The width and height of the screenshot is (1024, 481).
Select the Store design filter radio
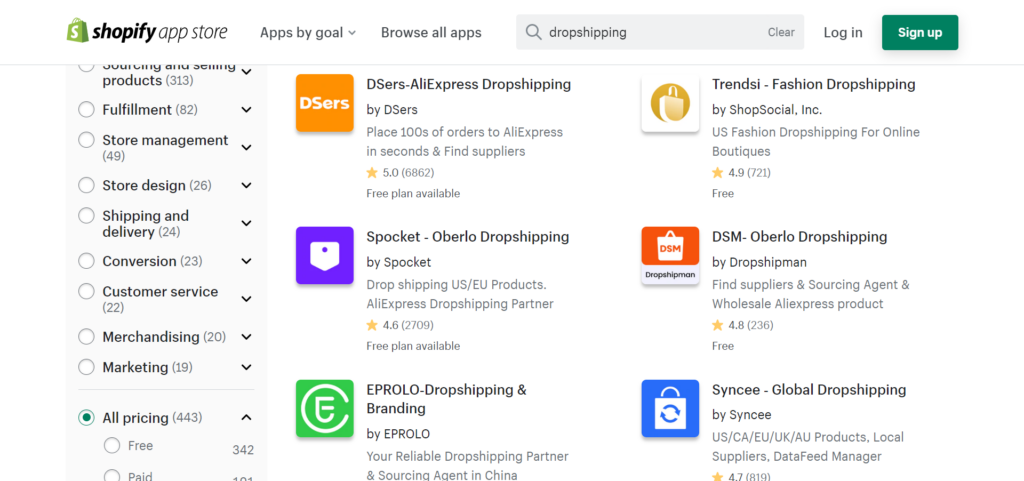86,185
